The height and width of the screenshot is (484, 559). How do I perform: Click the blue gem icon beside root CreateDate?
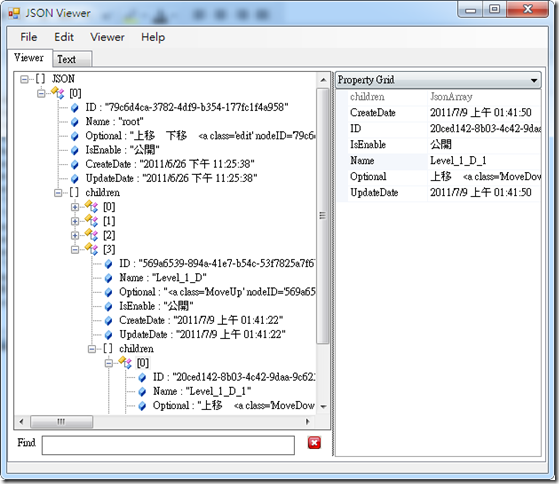click(x=75, y=164)
